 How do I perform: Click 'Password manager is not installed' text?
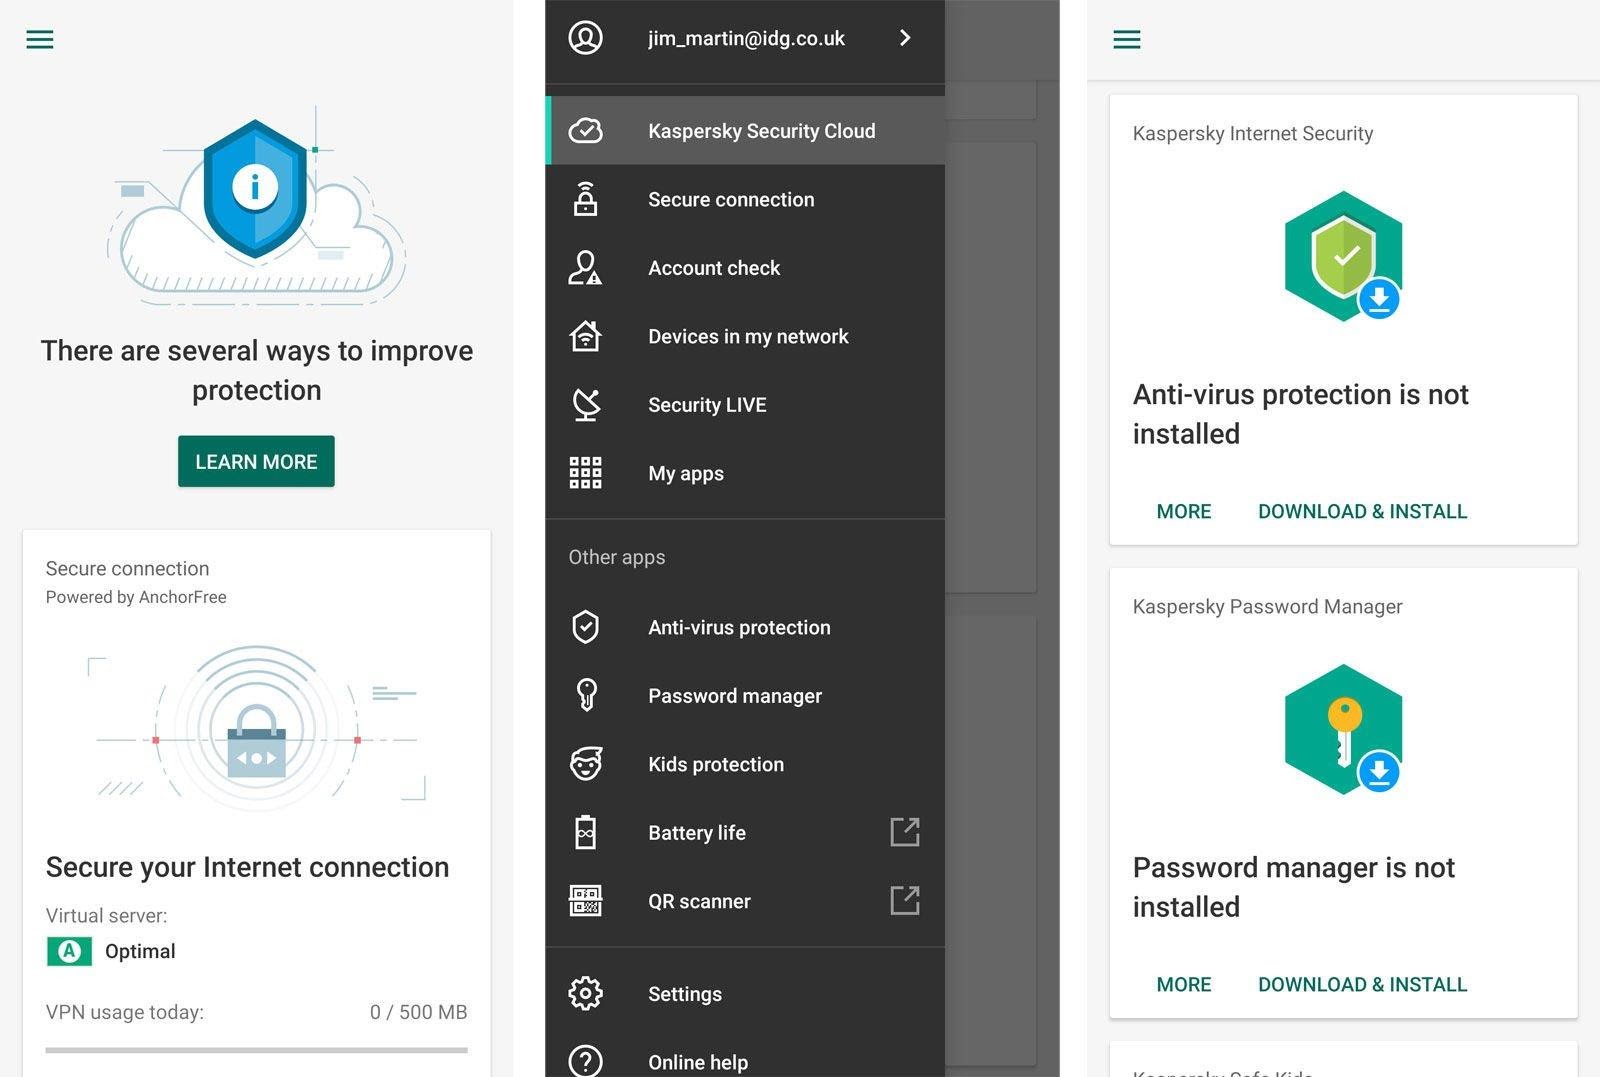pyautogui.click(x=1293, y=887)
